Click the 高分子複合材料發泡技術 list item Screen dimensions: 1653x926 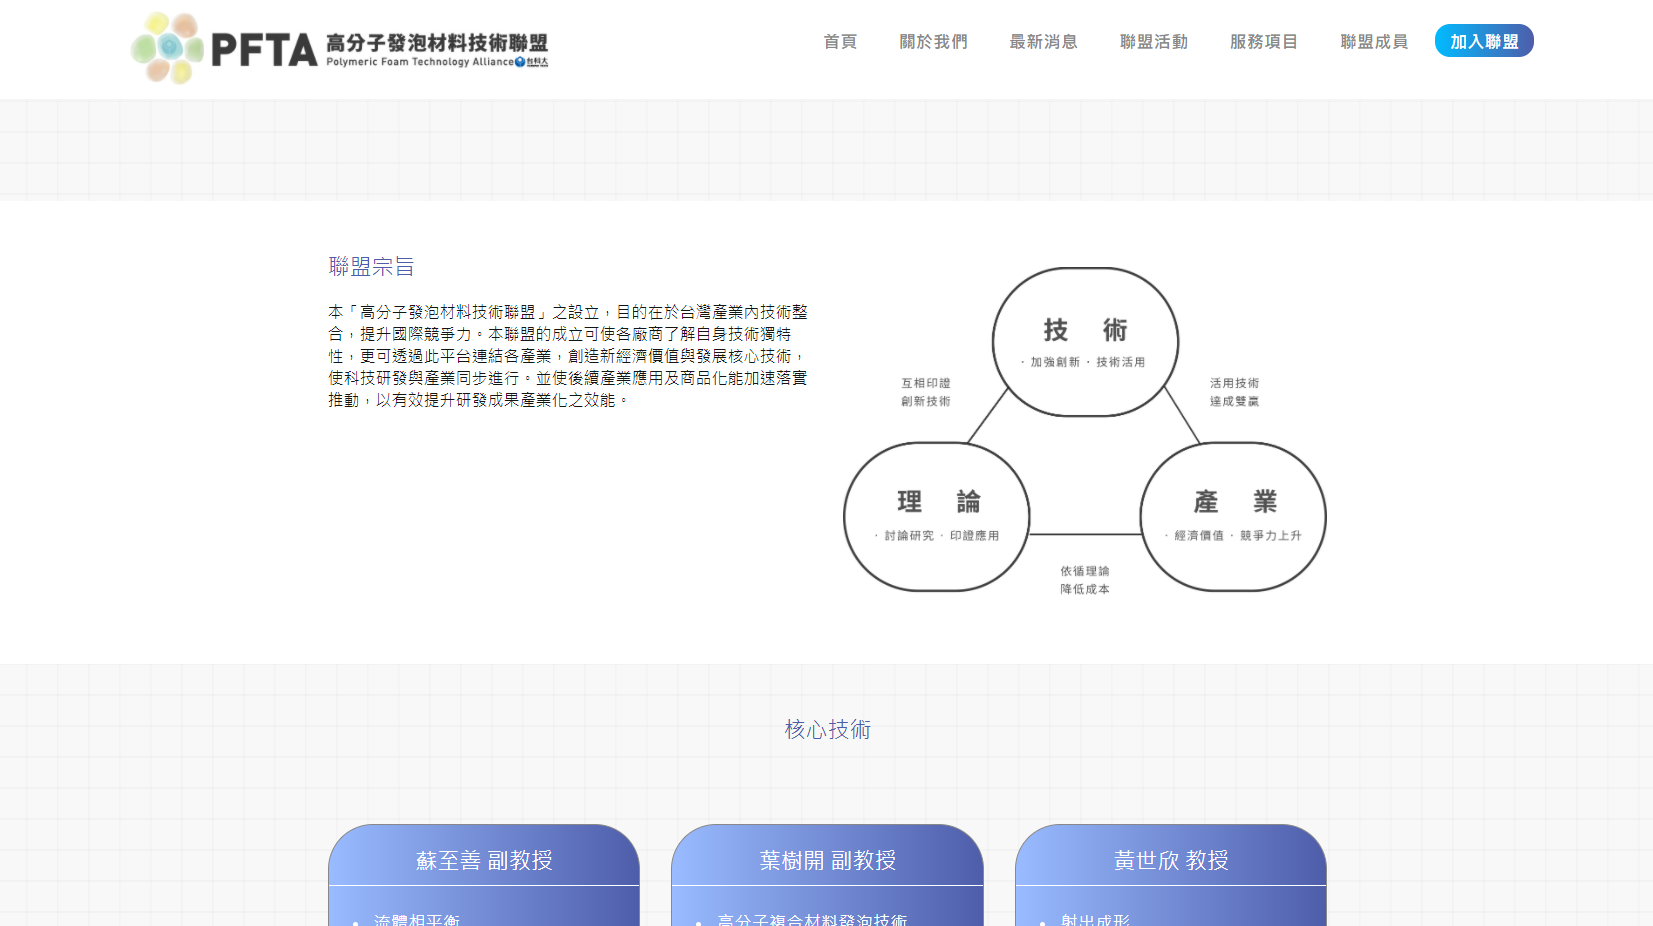pyautogui.click(x=812, y=919)
